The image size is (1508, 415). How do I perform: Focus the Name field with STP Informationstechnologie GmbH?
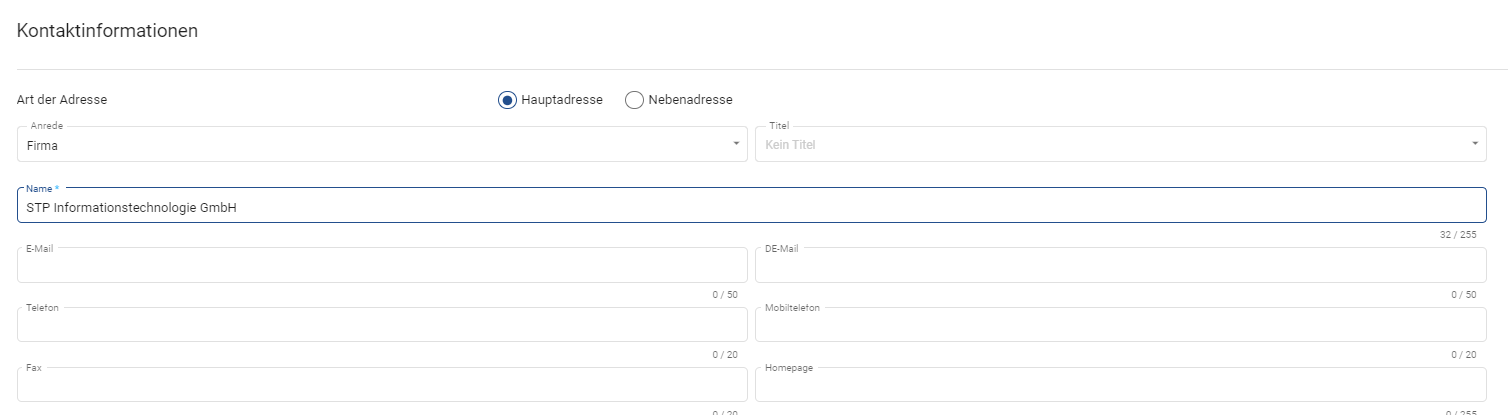[752, 205]
